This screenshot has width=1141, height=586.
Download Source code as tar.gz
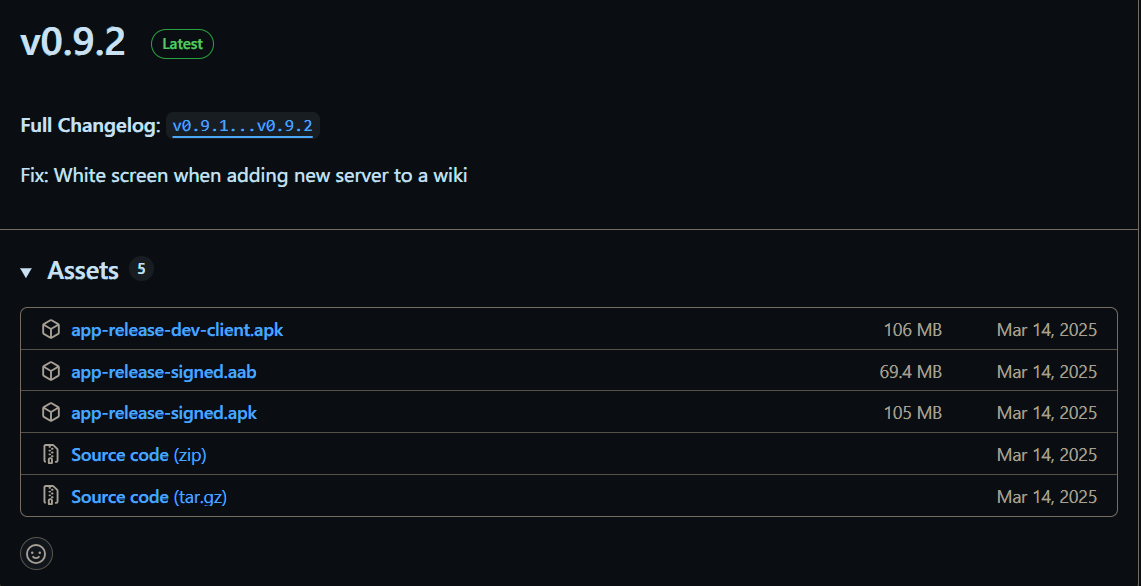click(x=149, y=496)
